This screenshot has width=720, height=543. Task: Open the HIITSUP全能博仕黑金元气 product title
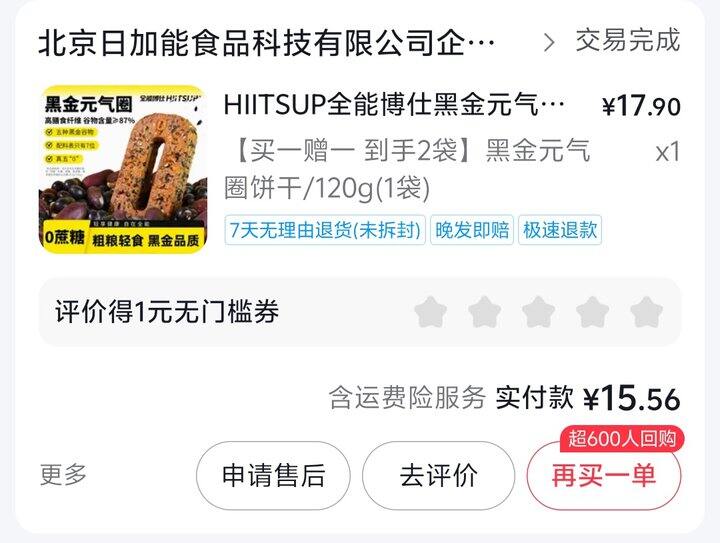394,105
